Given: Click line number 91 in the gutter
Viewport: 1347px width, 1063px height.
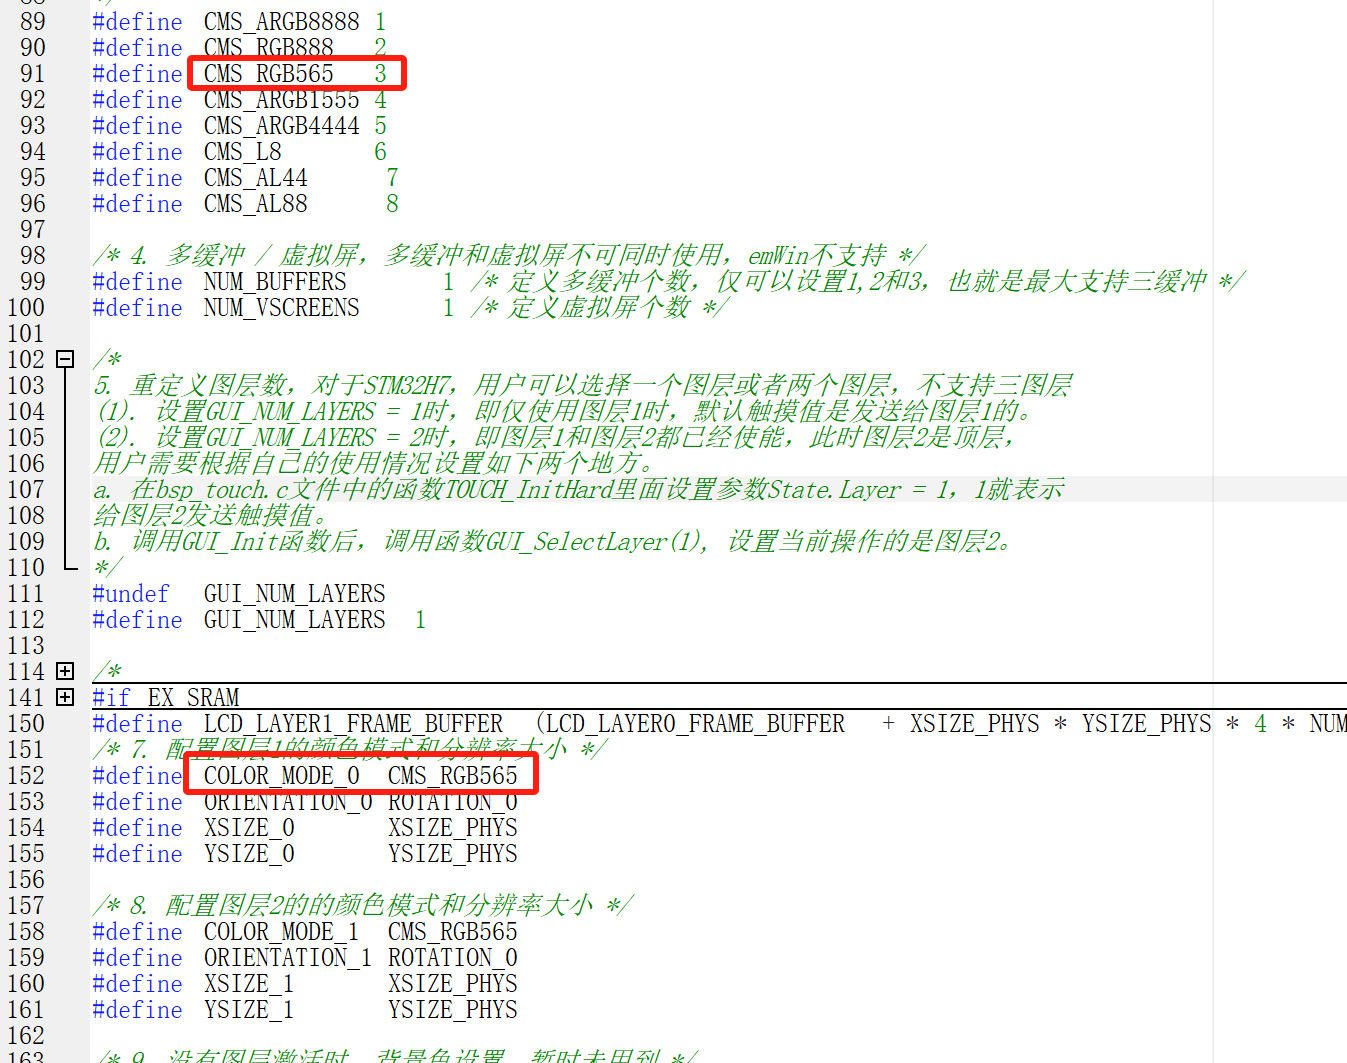Looking at the screenshot, I should point(32,74).
